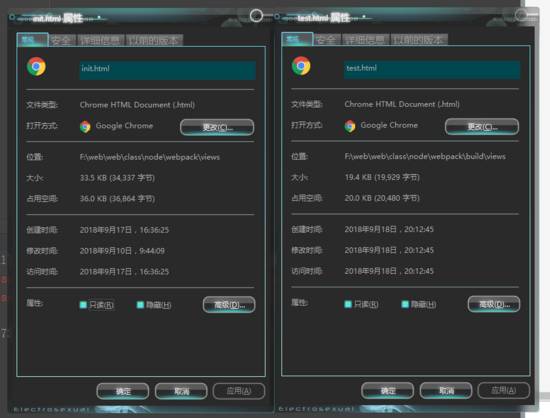Open the 详细信息 tab in init.html properties
Viewport: 550px width, 418px height.
100,41
